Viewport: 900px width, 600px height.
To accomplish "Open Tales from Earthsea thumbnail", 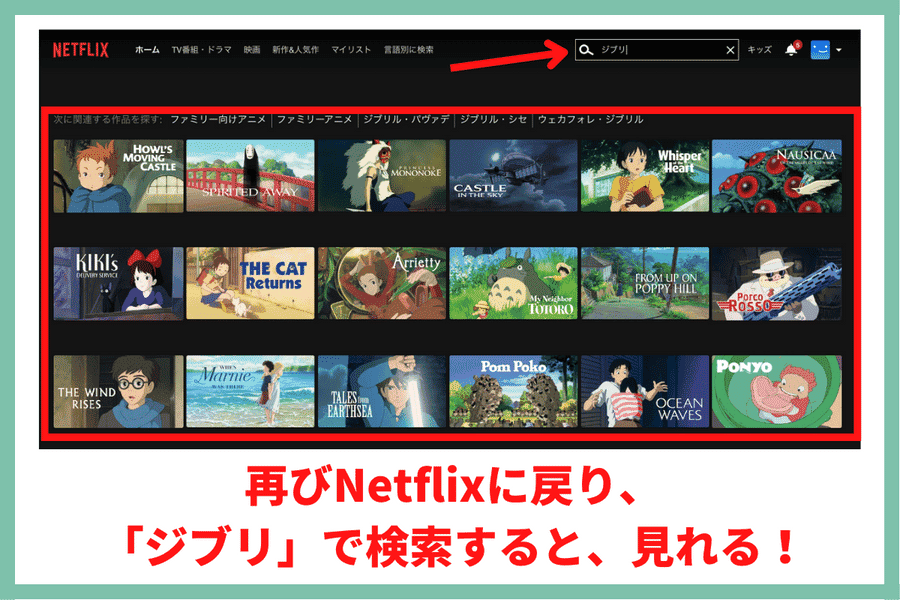I will [x=382, y=392].
